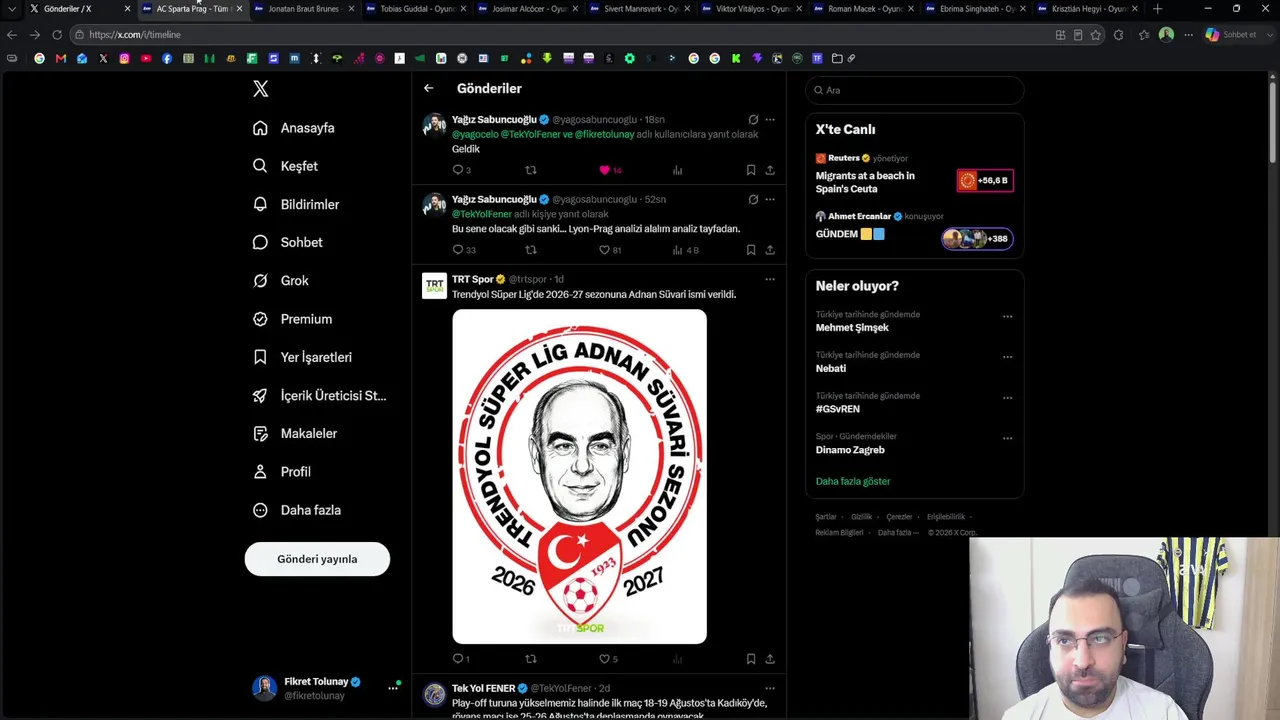Reply to the TRT Spor post
Viewport: 1280px width, 720px height.
[x=461, y=659]
